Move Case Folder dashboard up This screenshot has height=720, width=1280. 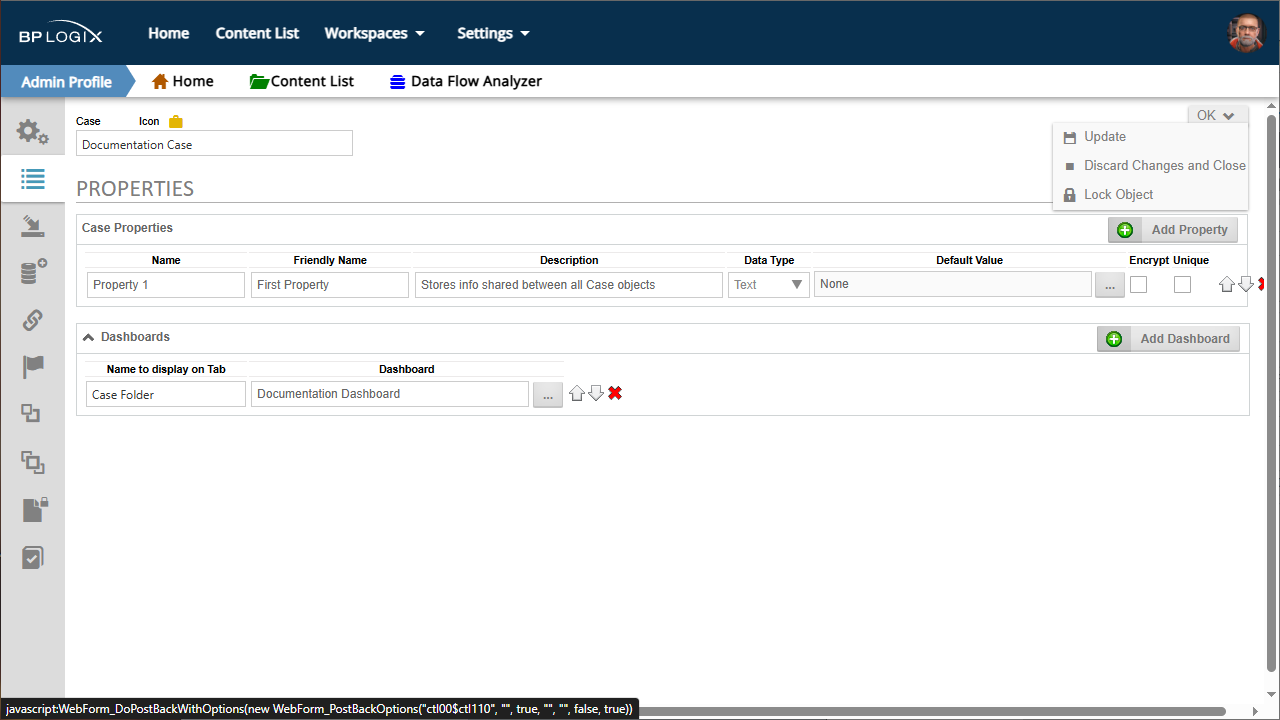point(577,394)
